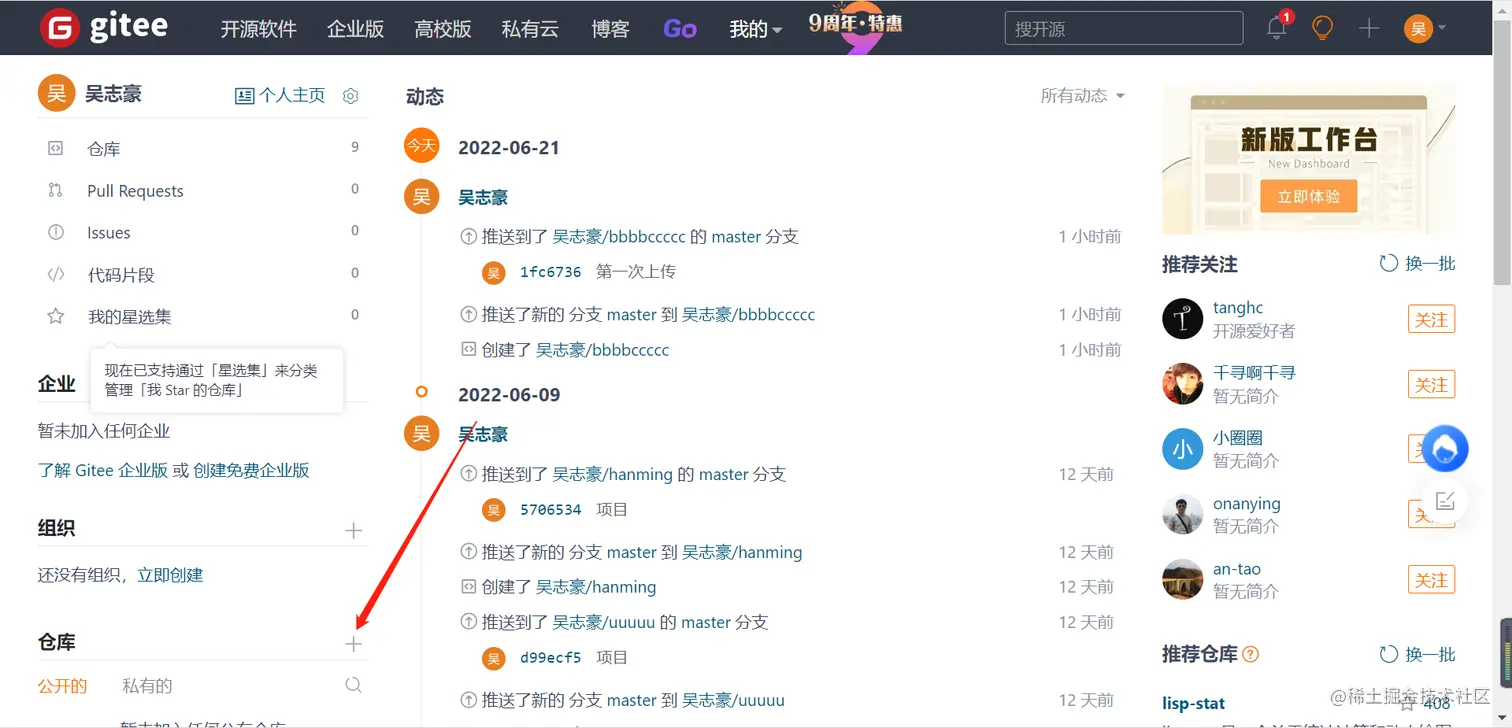Screen dimensions: 1512x728
Task: Click the 代码片段 code icon
Action: 56,274
